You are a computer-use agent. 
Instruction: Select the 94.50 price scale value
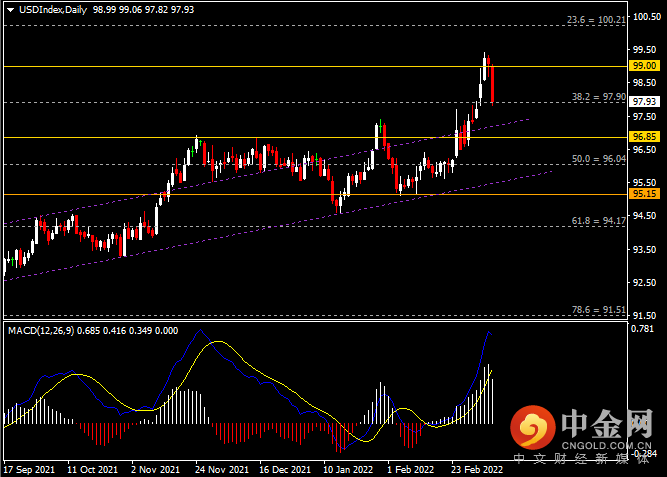(644, 216)
